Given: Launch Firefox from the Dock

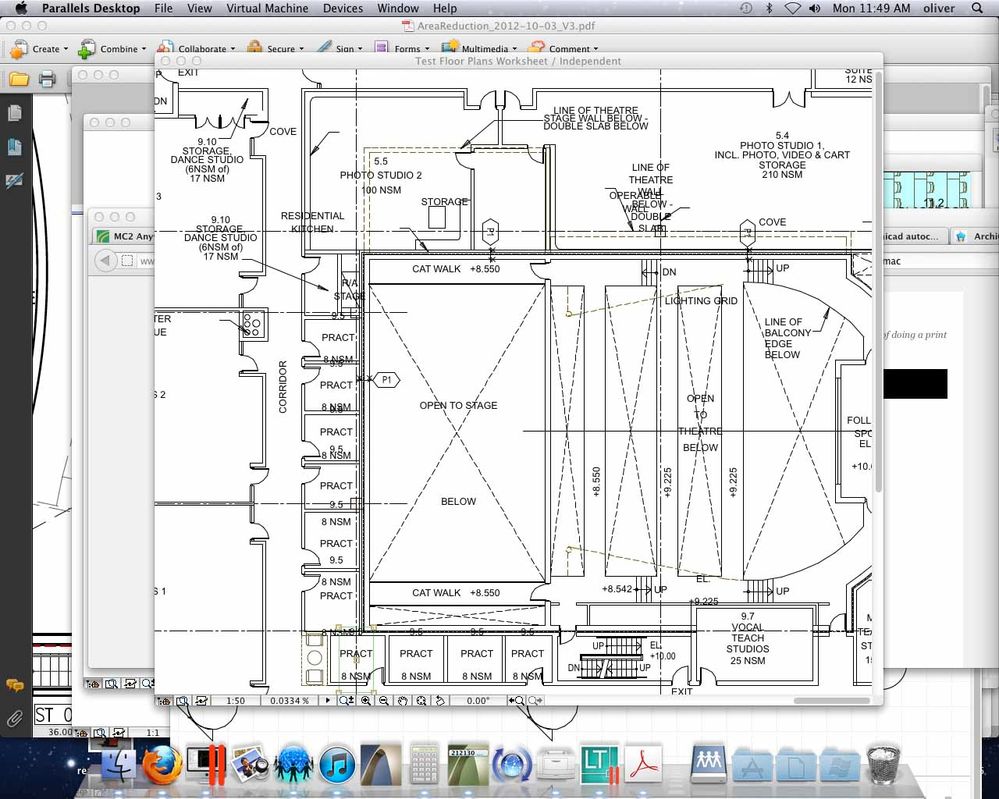Looking at the screenshot, I should (162, 765).
